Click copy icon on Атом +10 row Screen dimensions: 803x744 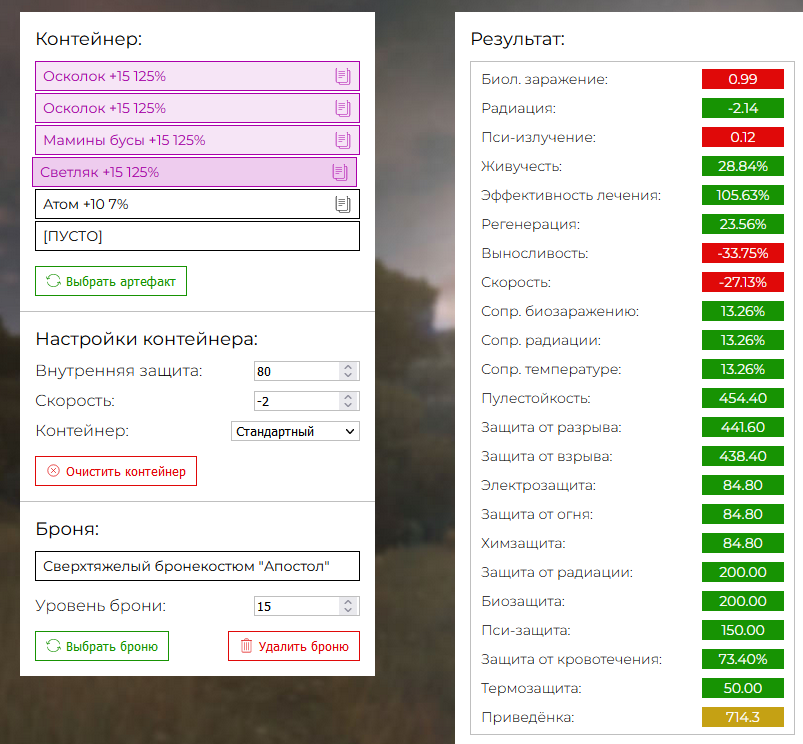[343, 204]
